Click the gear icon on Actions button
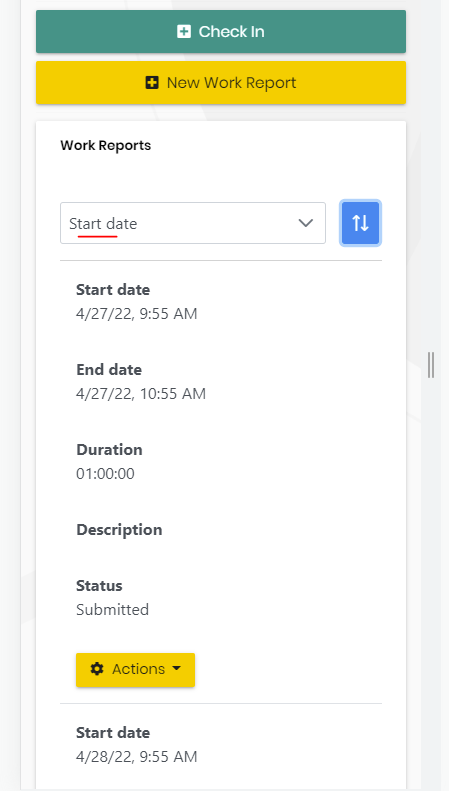This screenshot has height=791, width=449. (x=97, y=669)
